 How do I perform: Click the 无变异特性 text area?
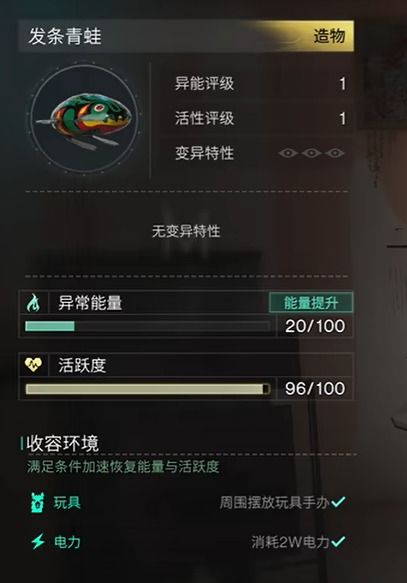point(186,231)
